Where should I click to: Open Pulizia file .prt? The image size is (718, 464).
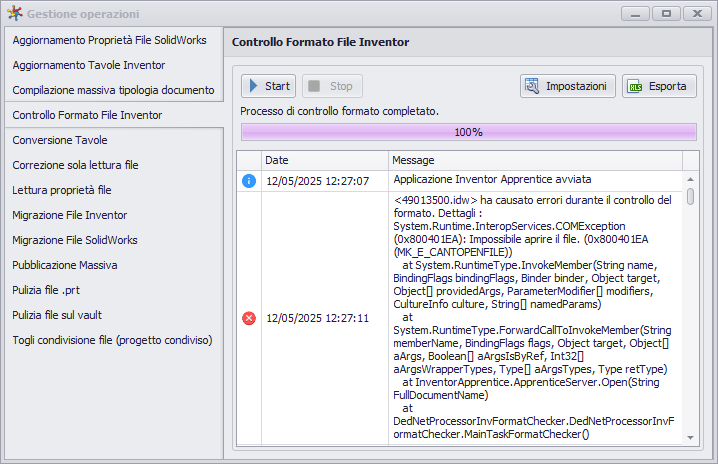pos(46,290)
